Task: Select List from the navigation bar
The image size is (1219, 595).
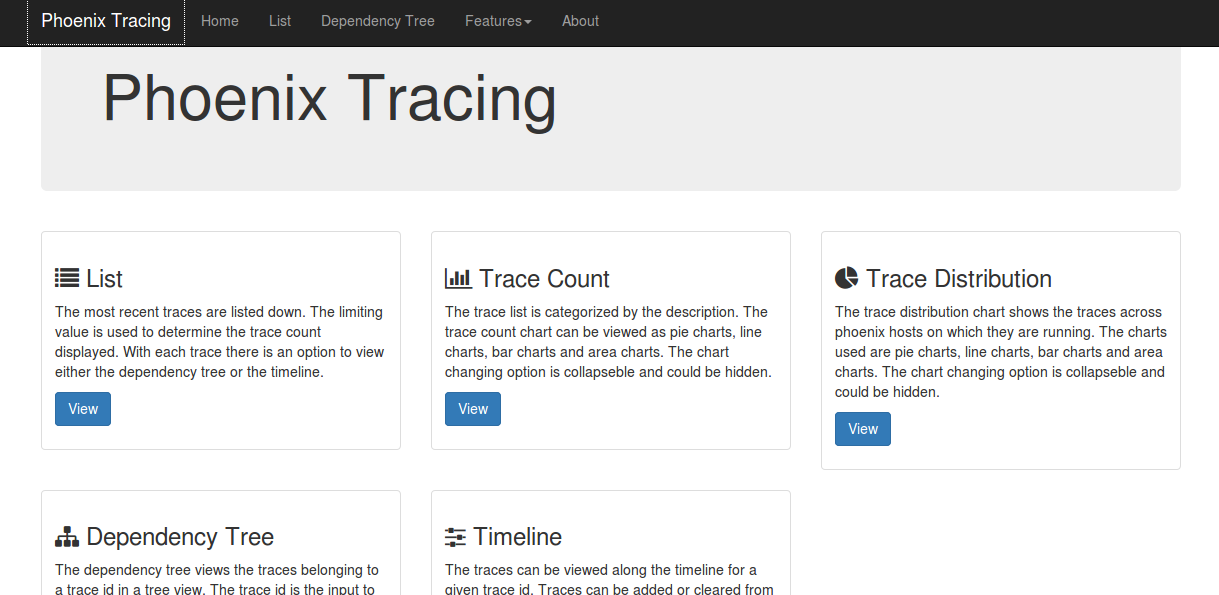Action: (279, 20)
